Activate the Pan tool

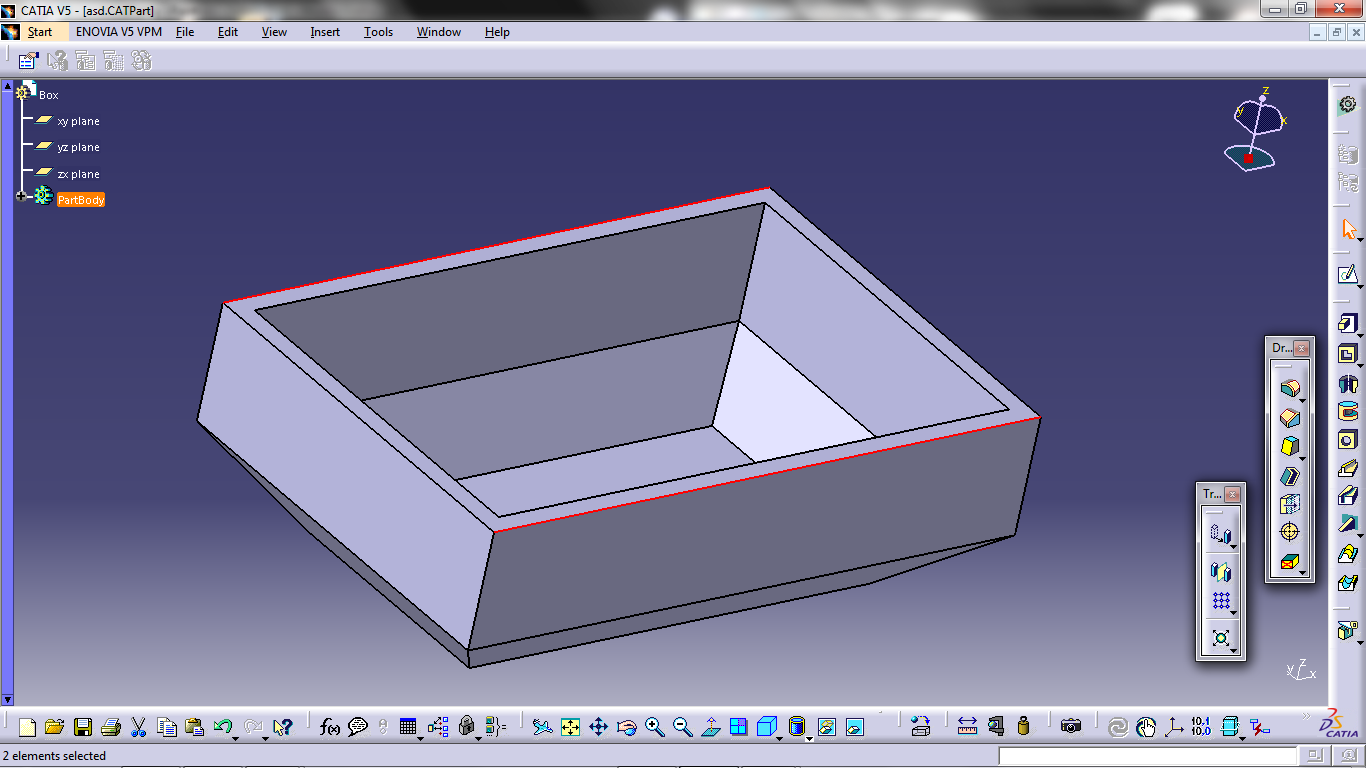(598, 727)
